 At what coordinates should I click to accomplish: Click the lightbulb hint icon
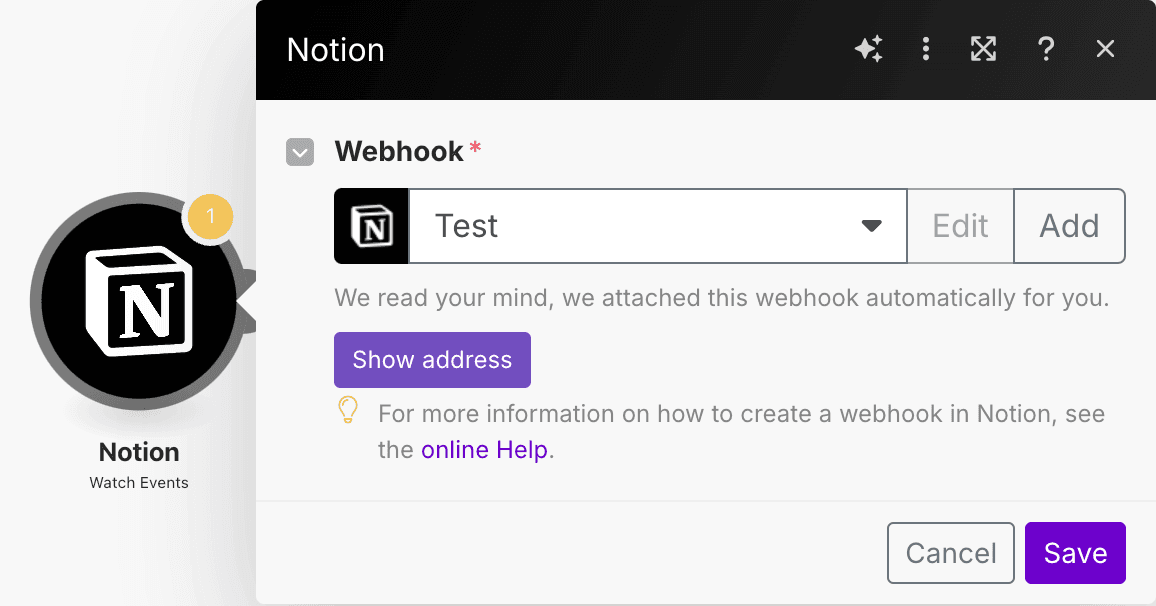[347, 411]
